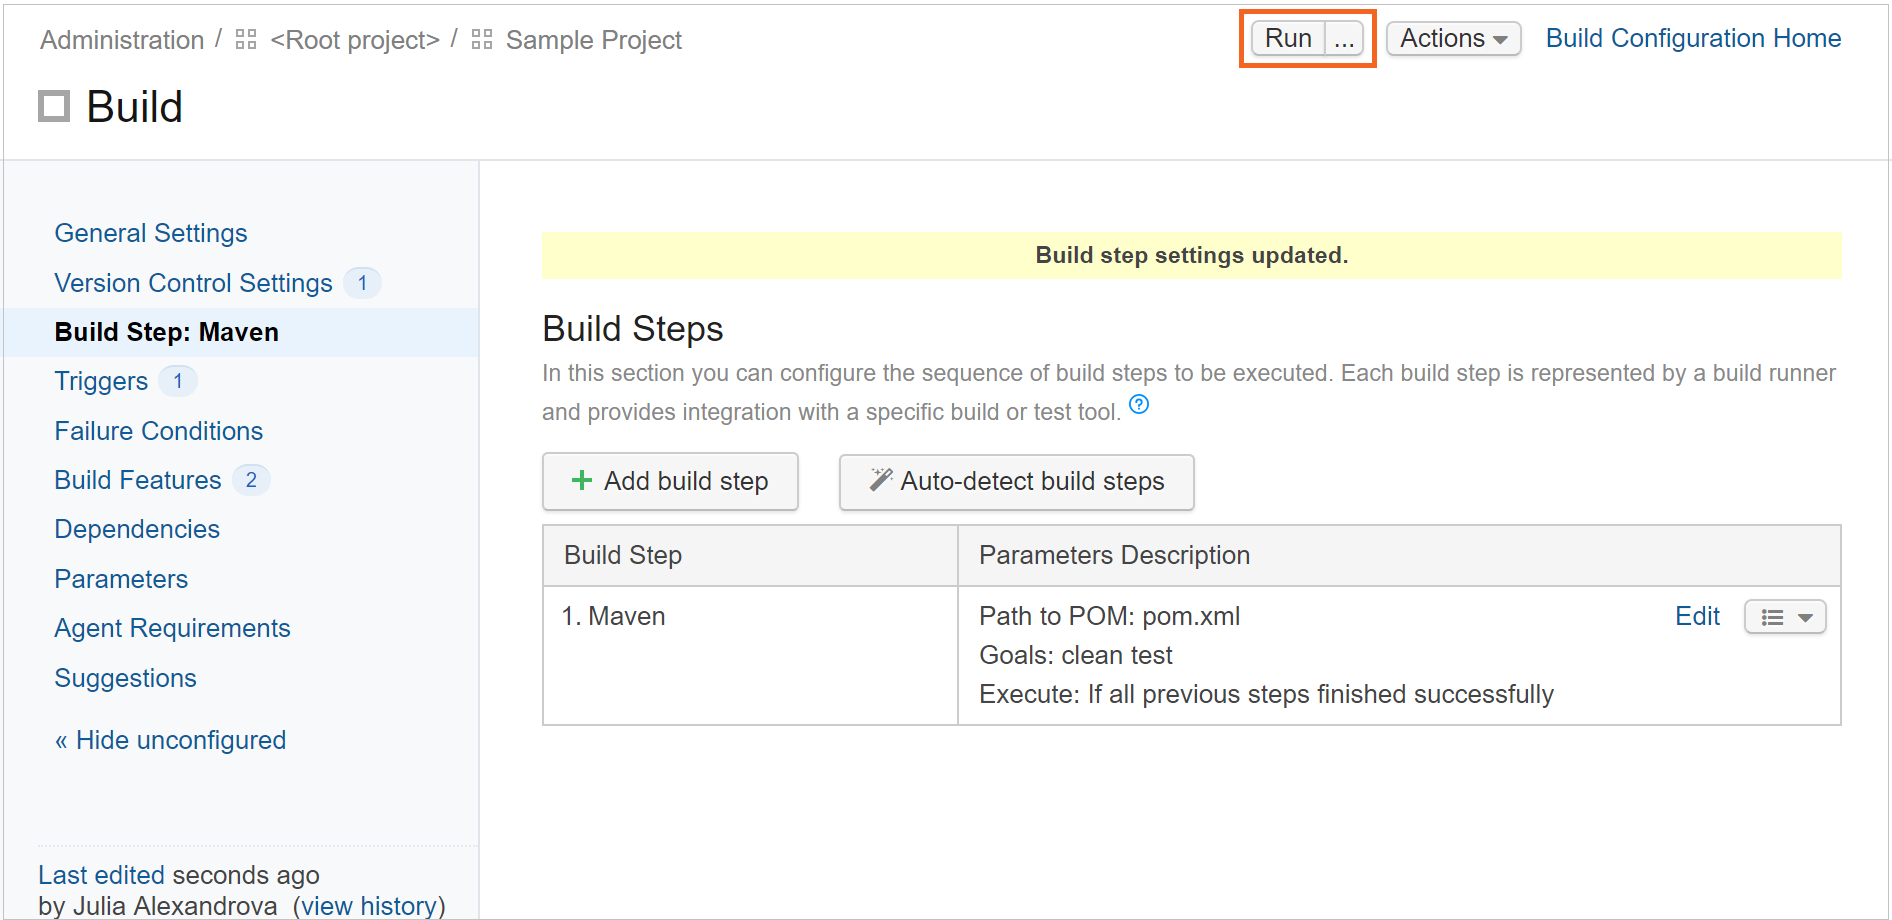Open the help tooltip question mark icon
The height and width of the screenshot is (920, 1892).
pyautogui.click(x=1139, y=404)
